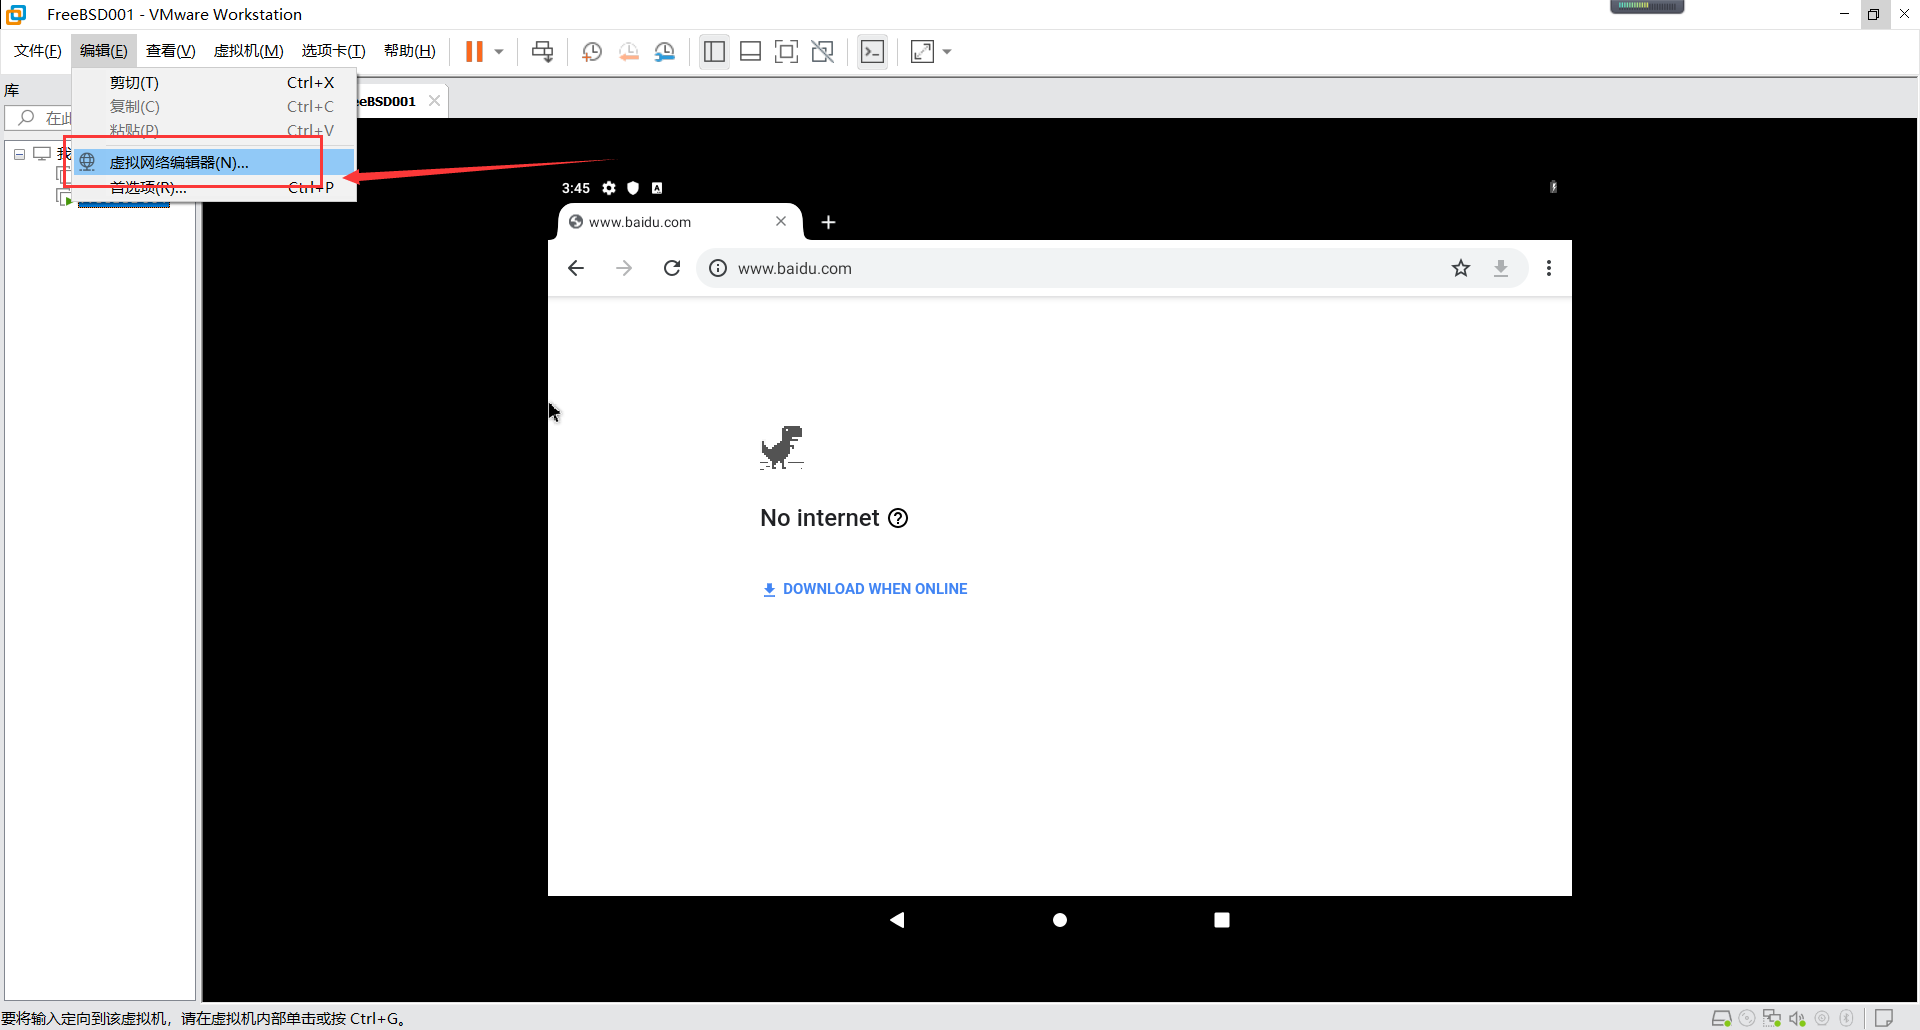This screenshot has height=1030, width=1920.
Task: Select 剪切(T) in the edit menu
Action: (x=214, y=83)
